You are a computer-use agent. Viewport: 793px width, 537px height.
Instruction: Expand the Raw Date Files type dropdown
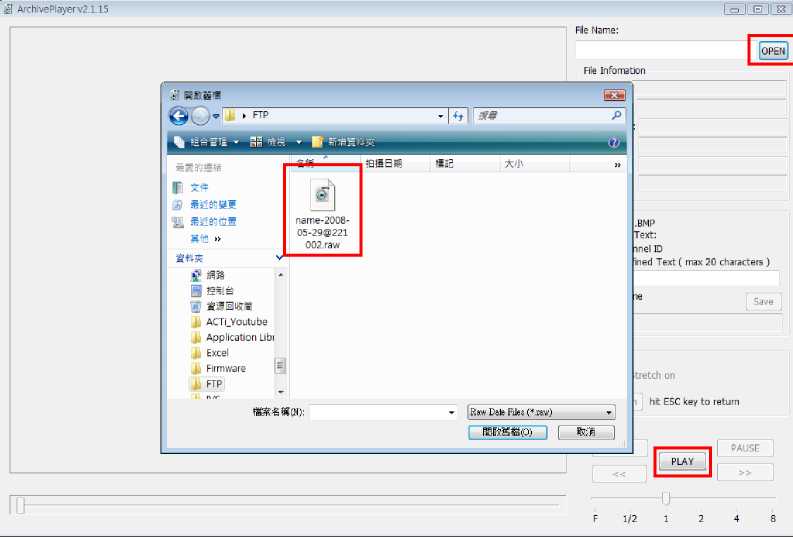[609, 412]
